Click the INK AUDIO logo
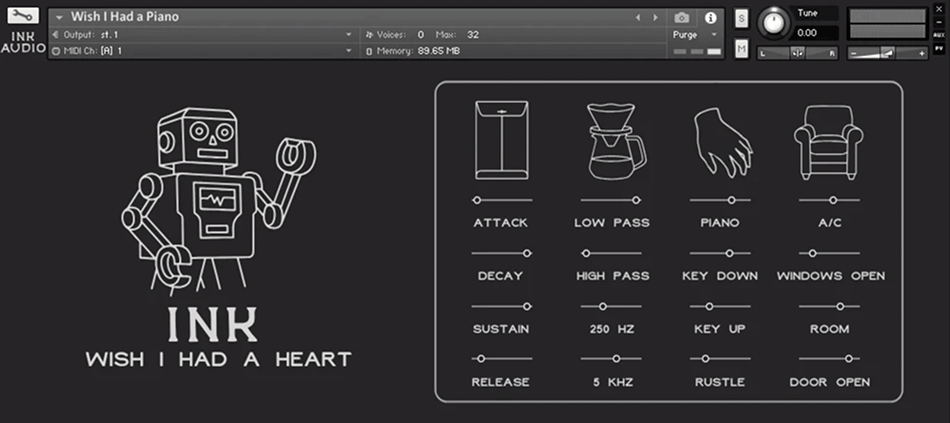This screenshot has height=423, width=950. pos(23,42)
